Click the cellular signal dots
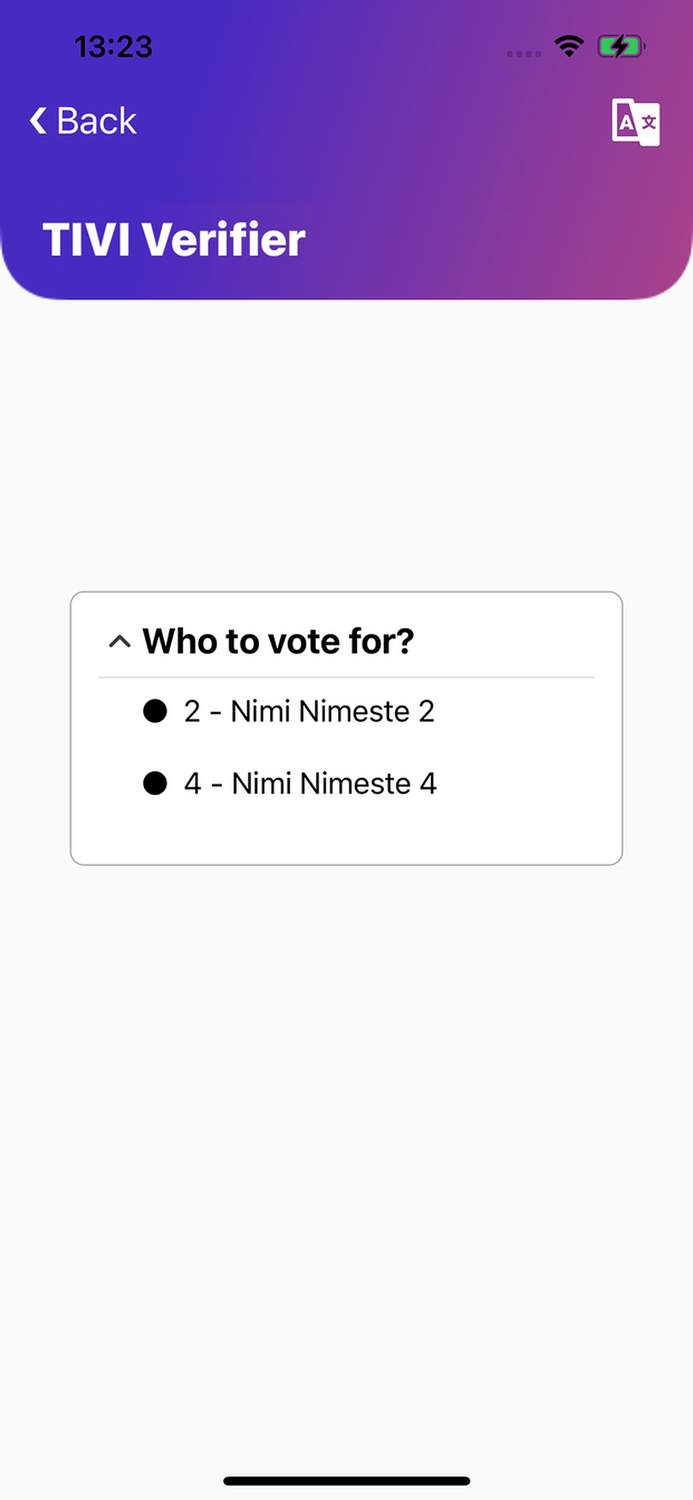This screenshot has height=1500, width=693. (x=524, y=53)
